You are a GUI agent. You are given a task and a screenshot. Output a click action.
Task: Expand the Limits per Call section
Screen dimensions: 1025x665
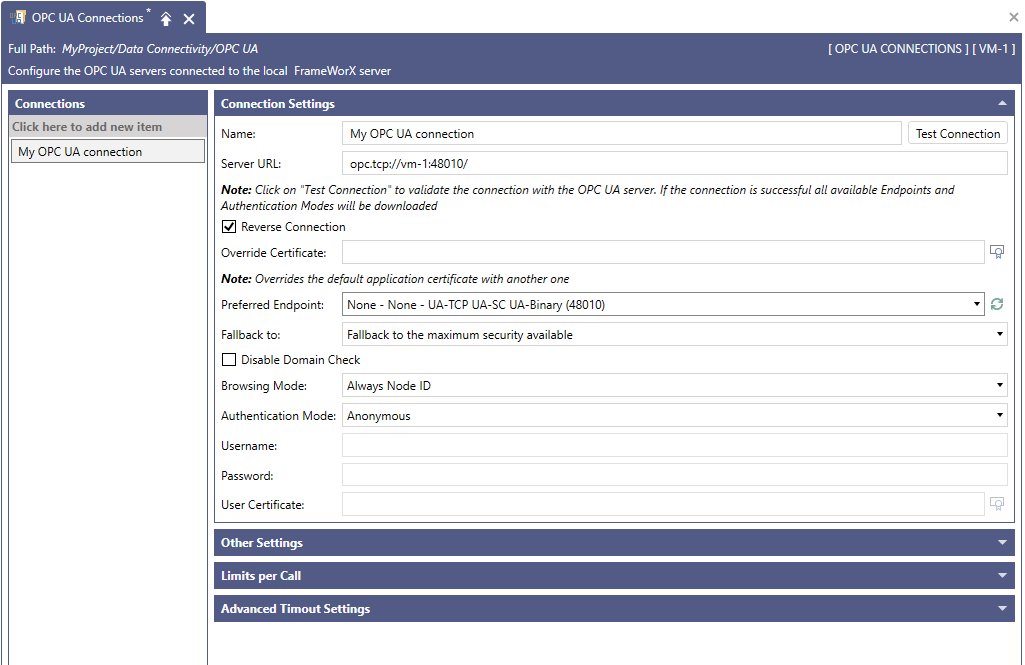614,575
